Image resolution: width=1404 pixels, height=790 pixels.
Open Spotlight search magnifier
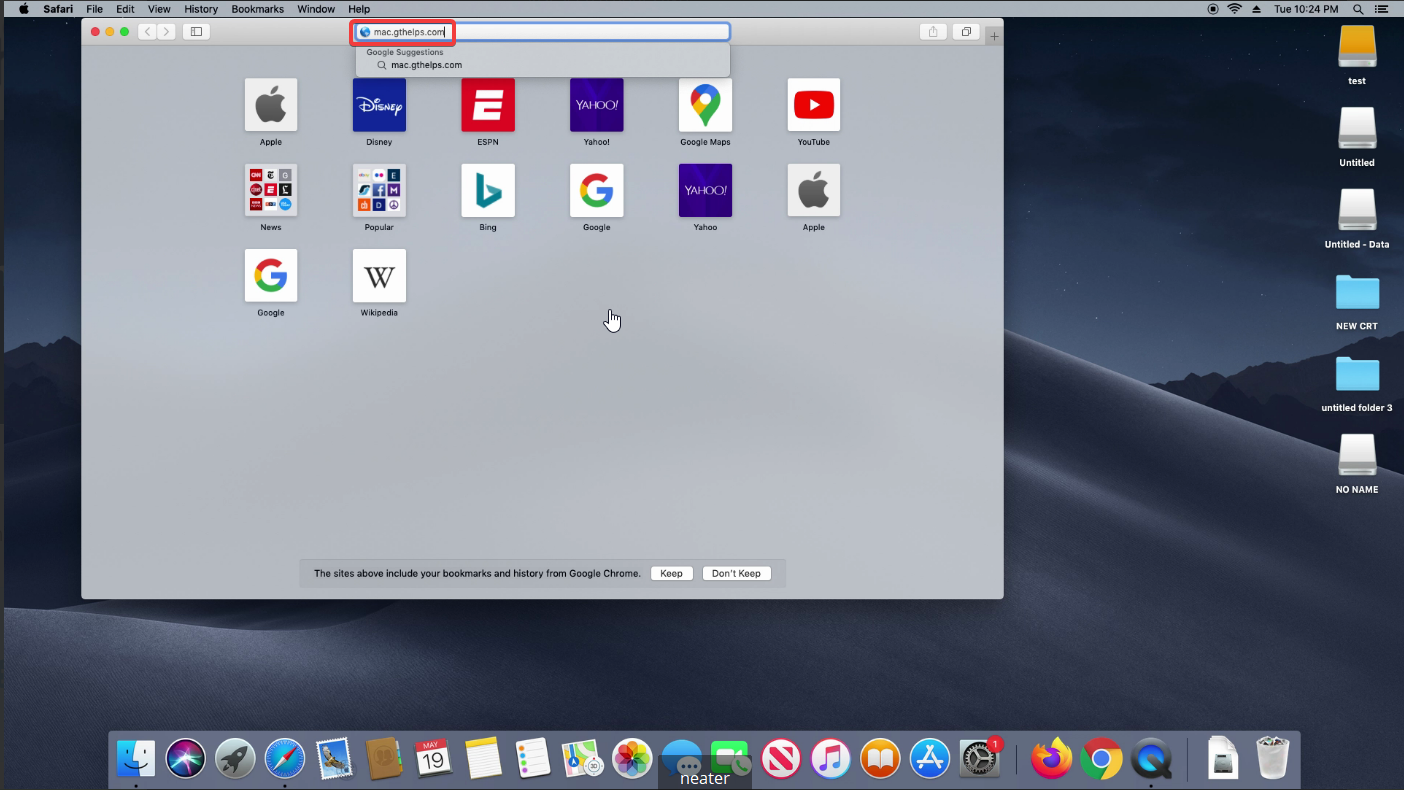tap(1358, 9)
